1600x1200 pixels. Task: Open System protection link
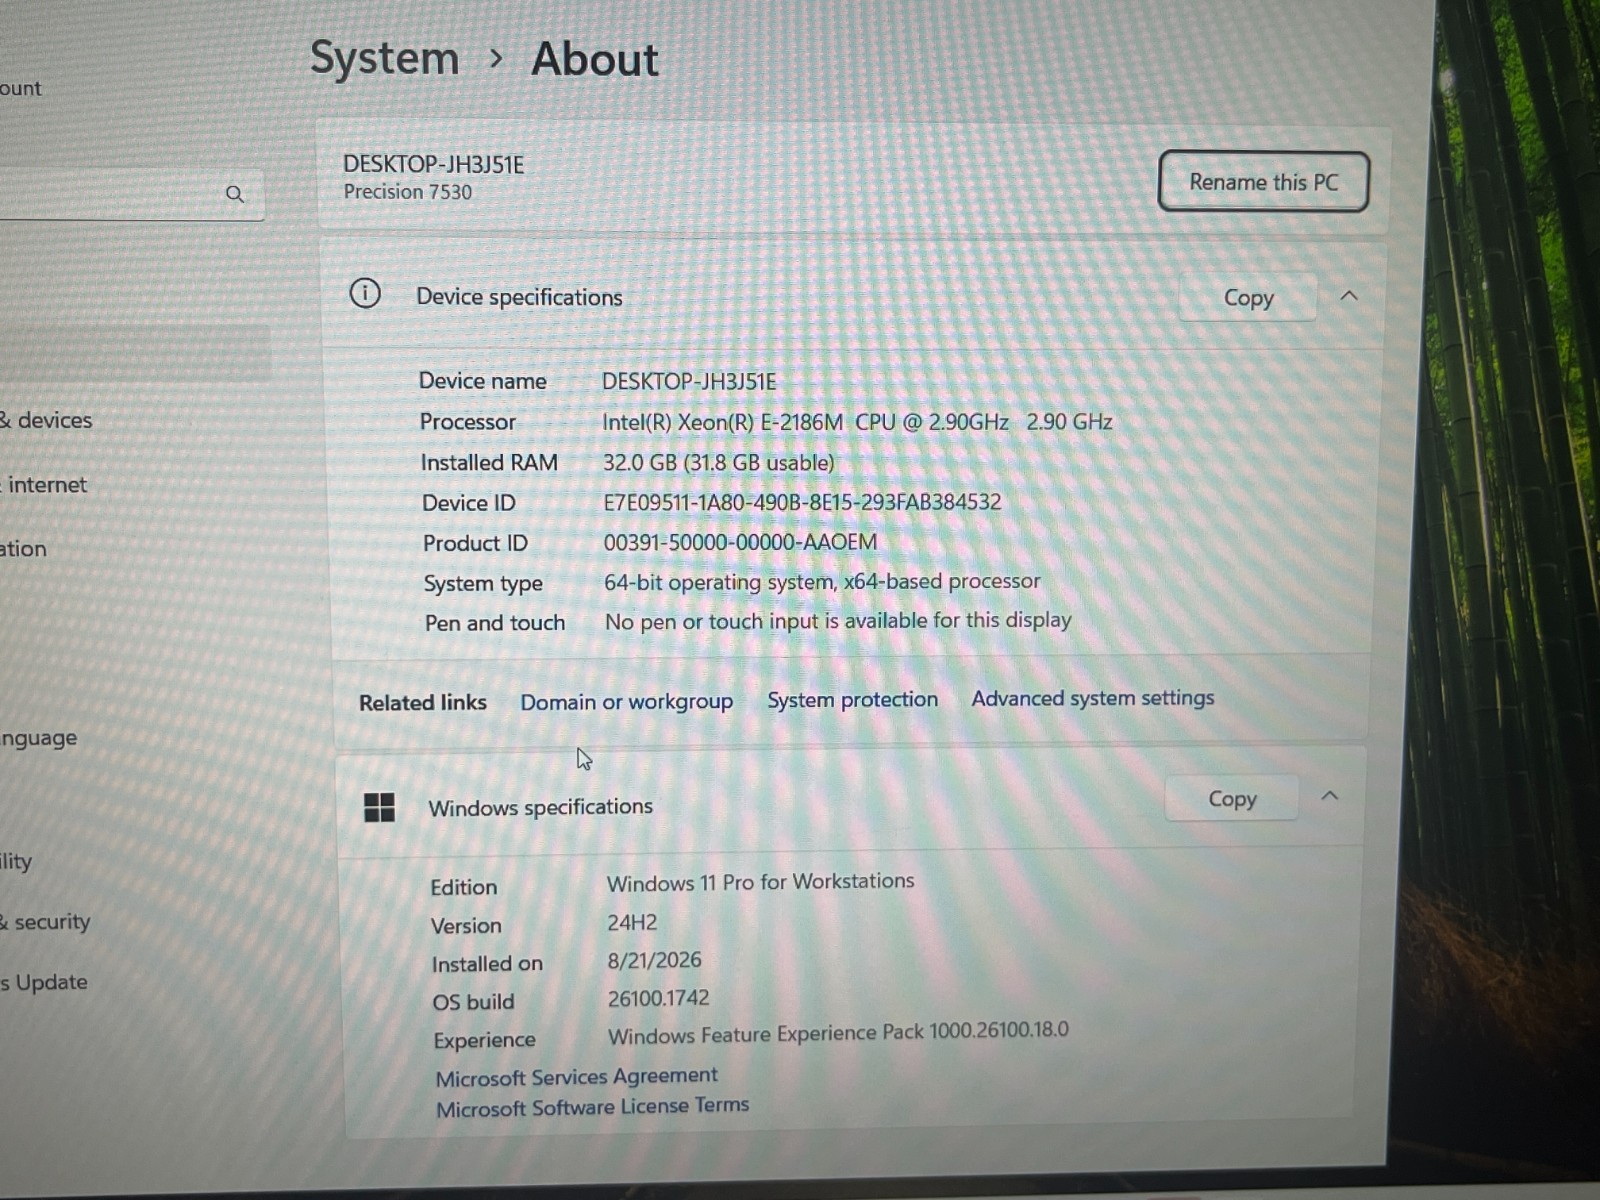[x=852, y=700]
